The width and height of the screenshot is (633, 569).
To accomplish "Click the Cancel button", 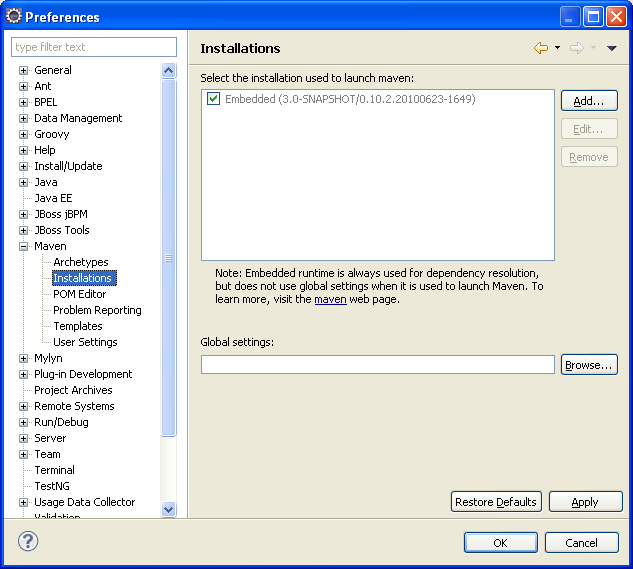I will pos(581,542).
